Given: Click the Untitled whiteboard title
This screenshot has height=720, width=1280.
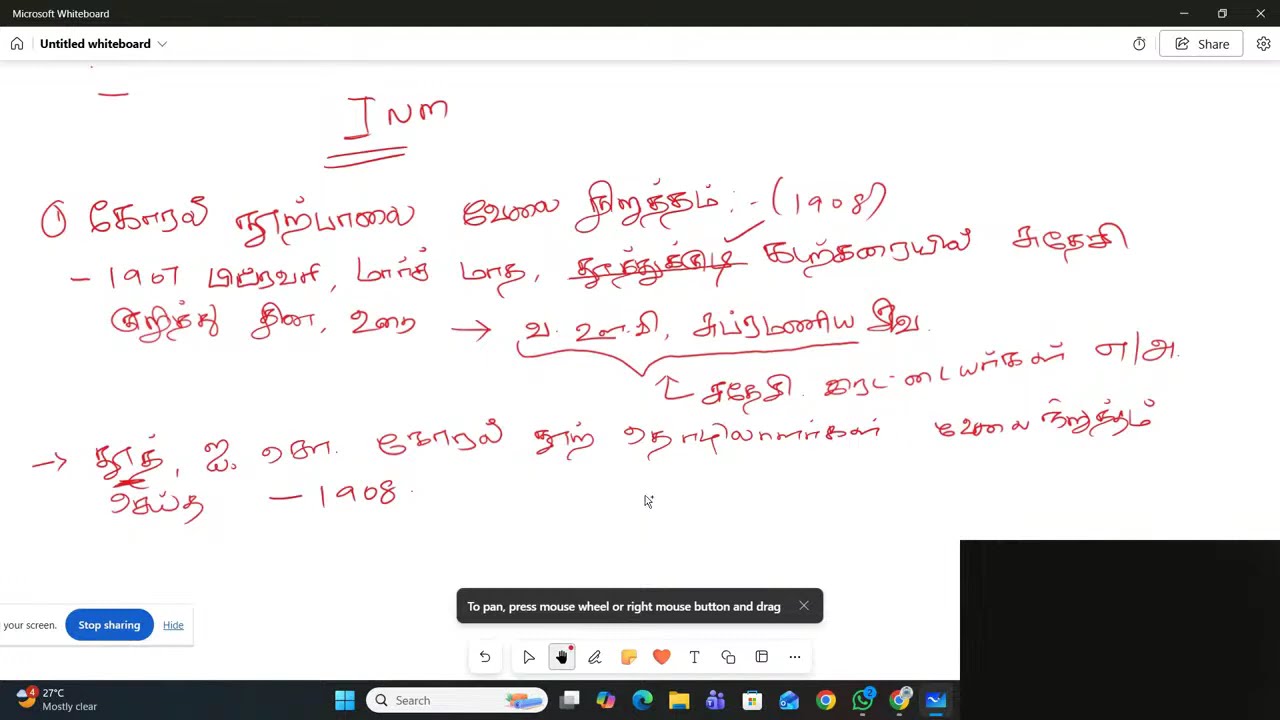Looking at the screenshot, I should pyautogui.click(x=95, y=44).
